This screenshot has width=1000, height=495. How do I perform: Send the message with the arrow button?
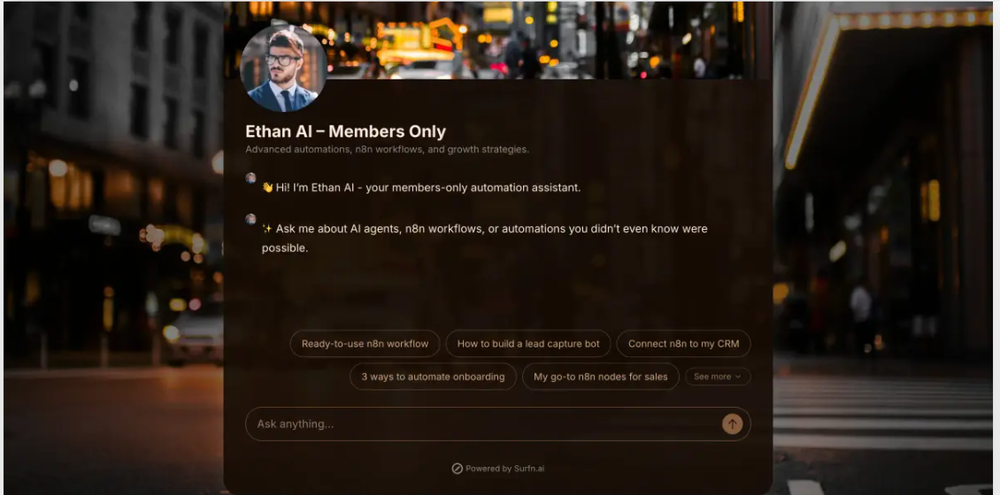[x=732, y=424]
